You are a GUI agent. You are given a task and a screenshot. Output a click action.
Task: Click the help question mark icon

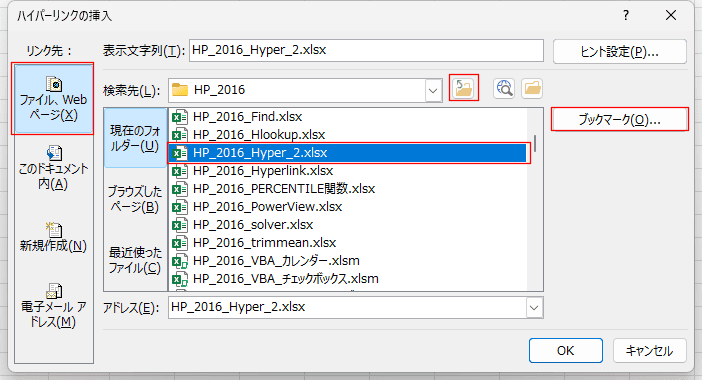625,16
